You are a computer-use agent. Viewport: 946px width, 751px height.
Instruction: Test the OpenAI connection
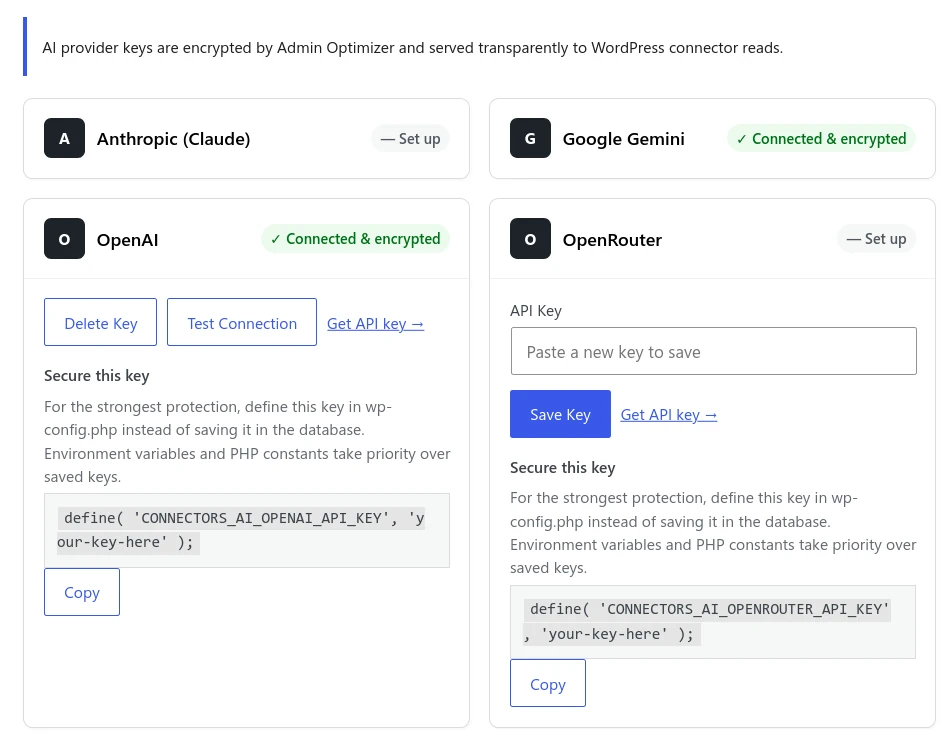(242, 322)
